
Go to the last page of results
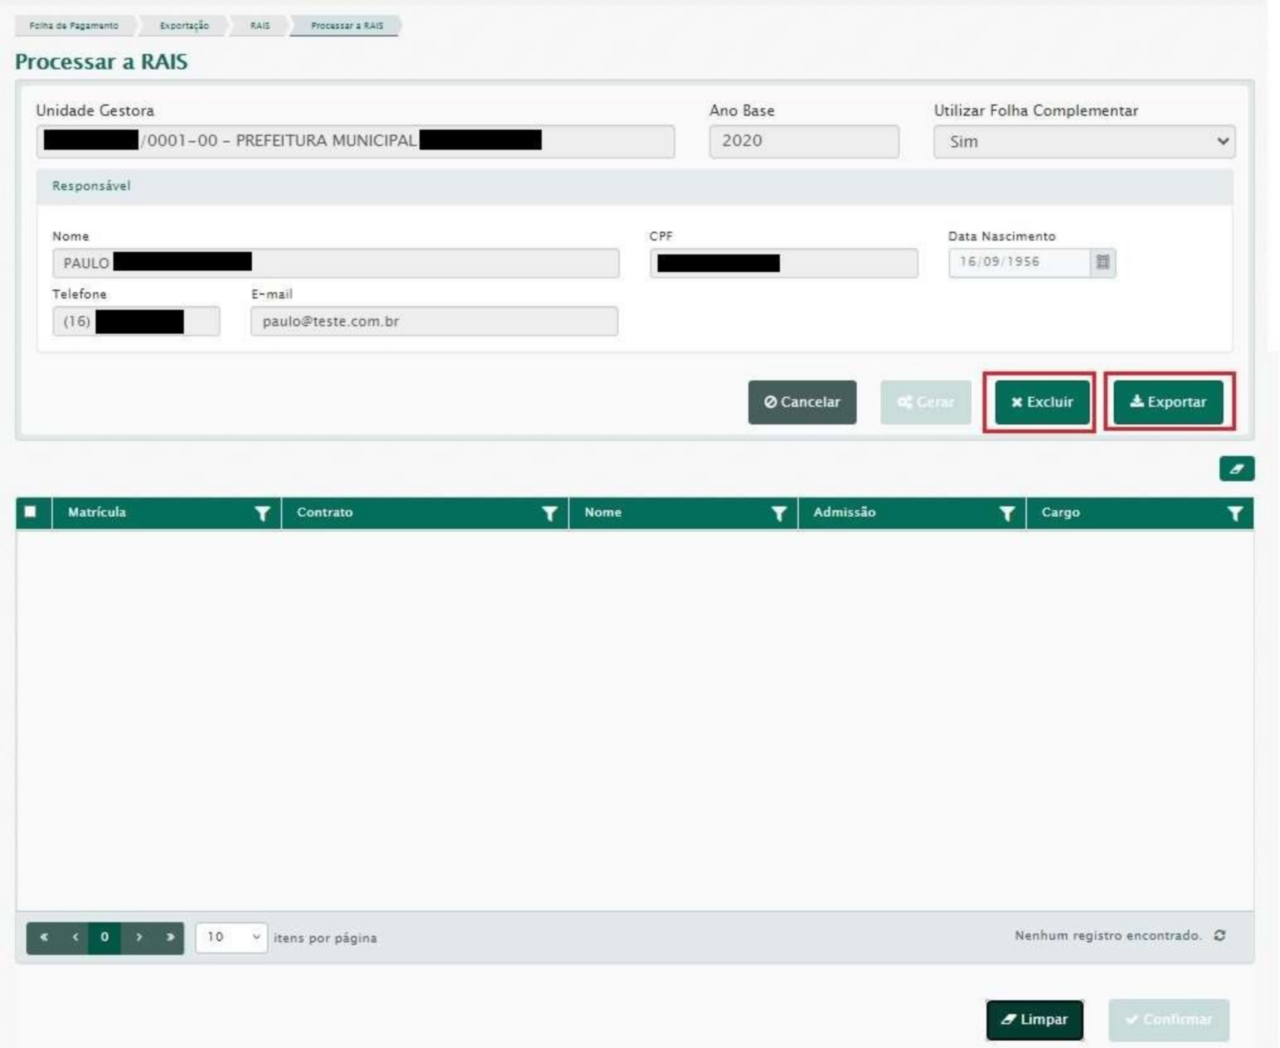pyautogui.click(x=170, y=937)
